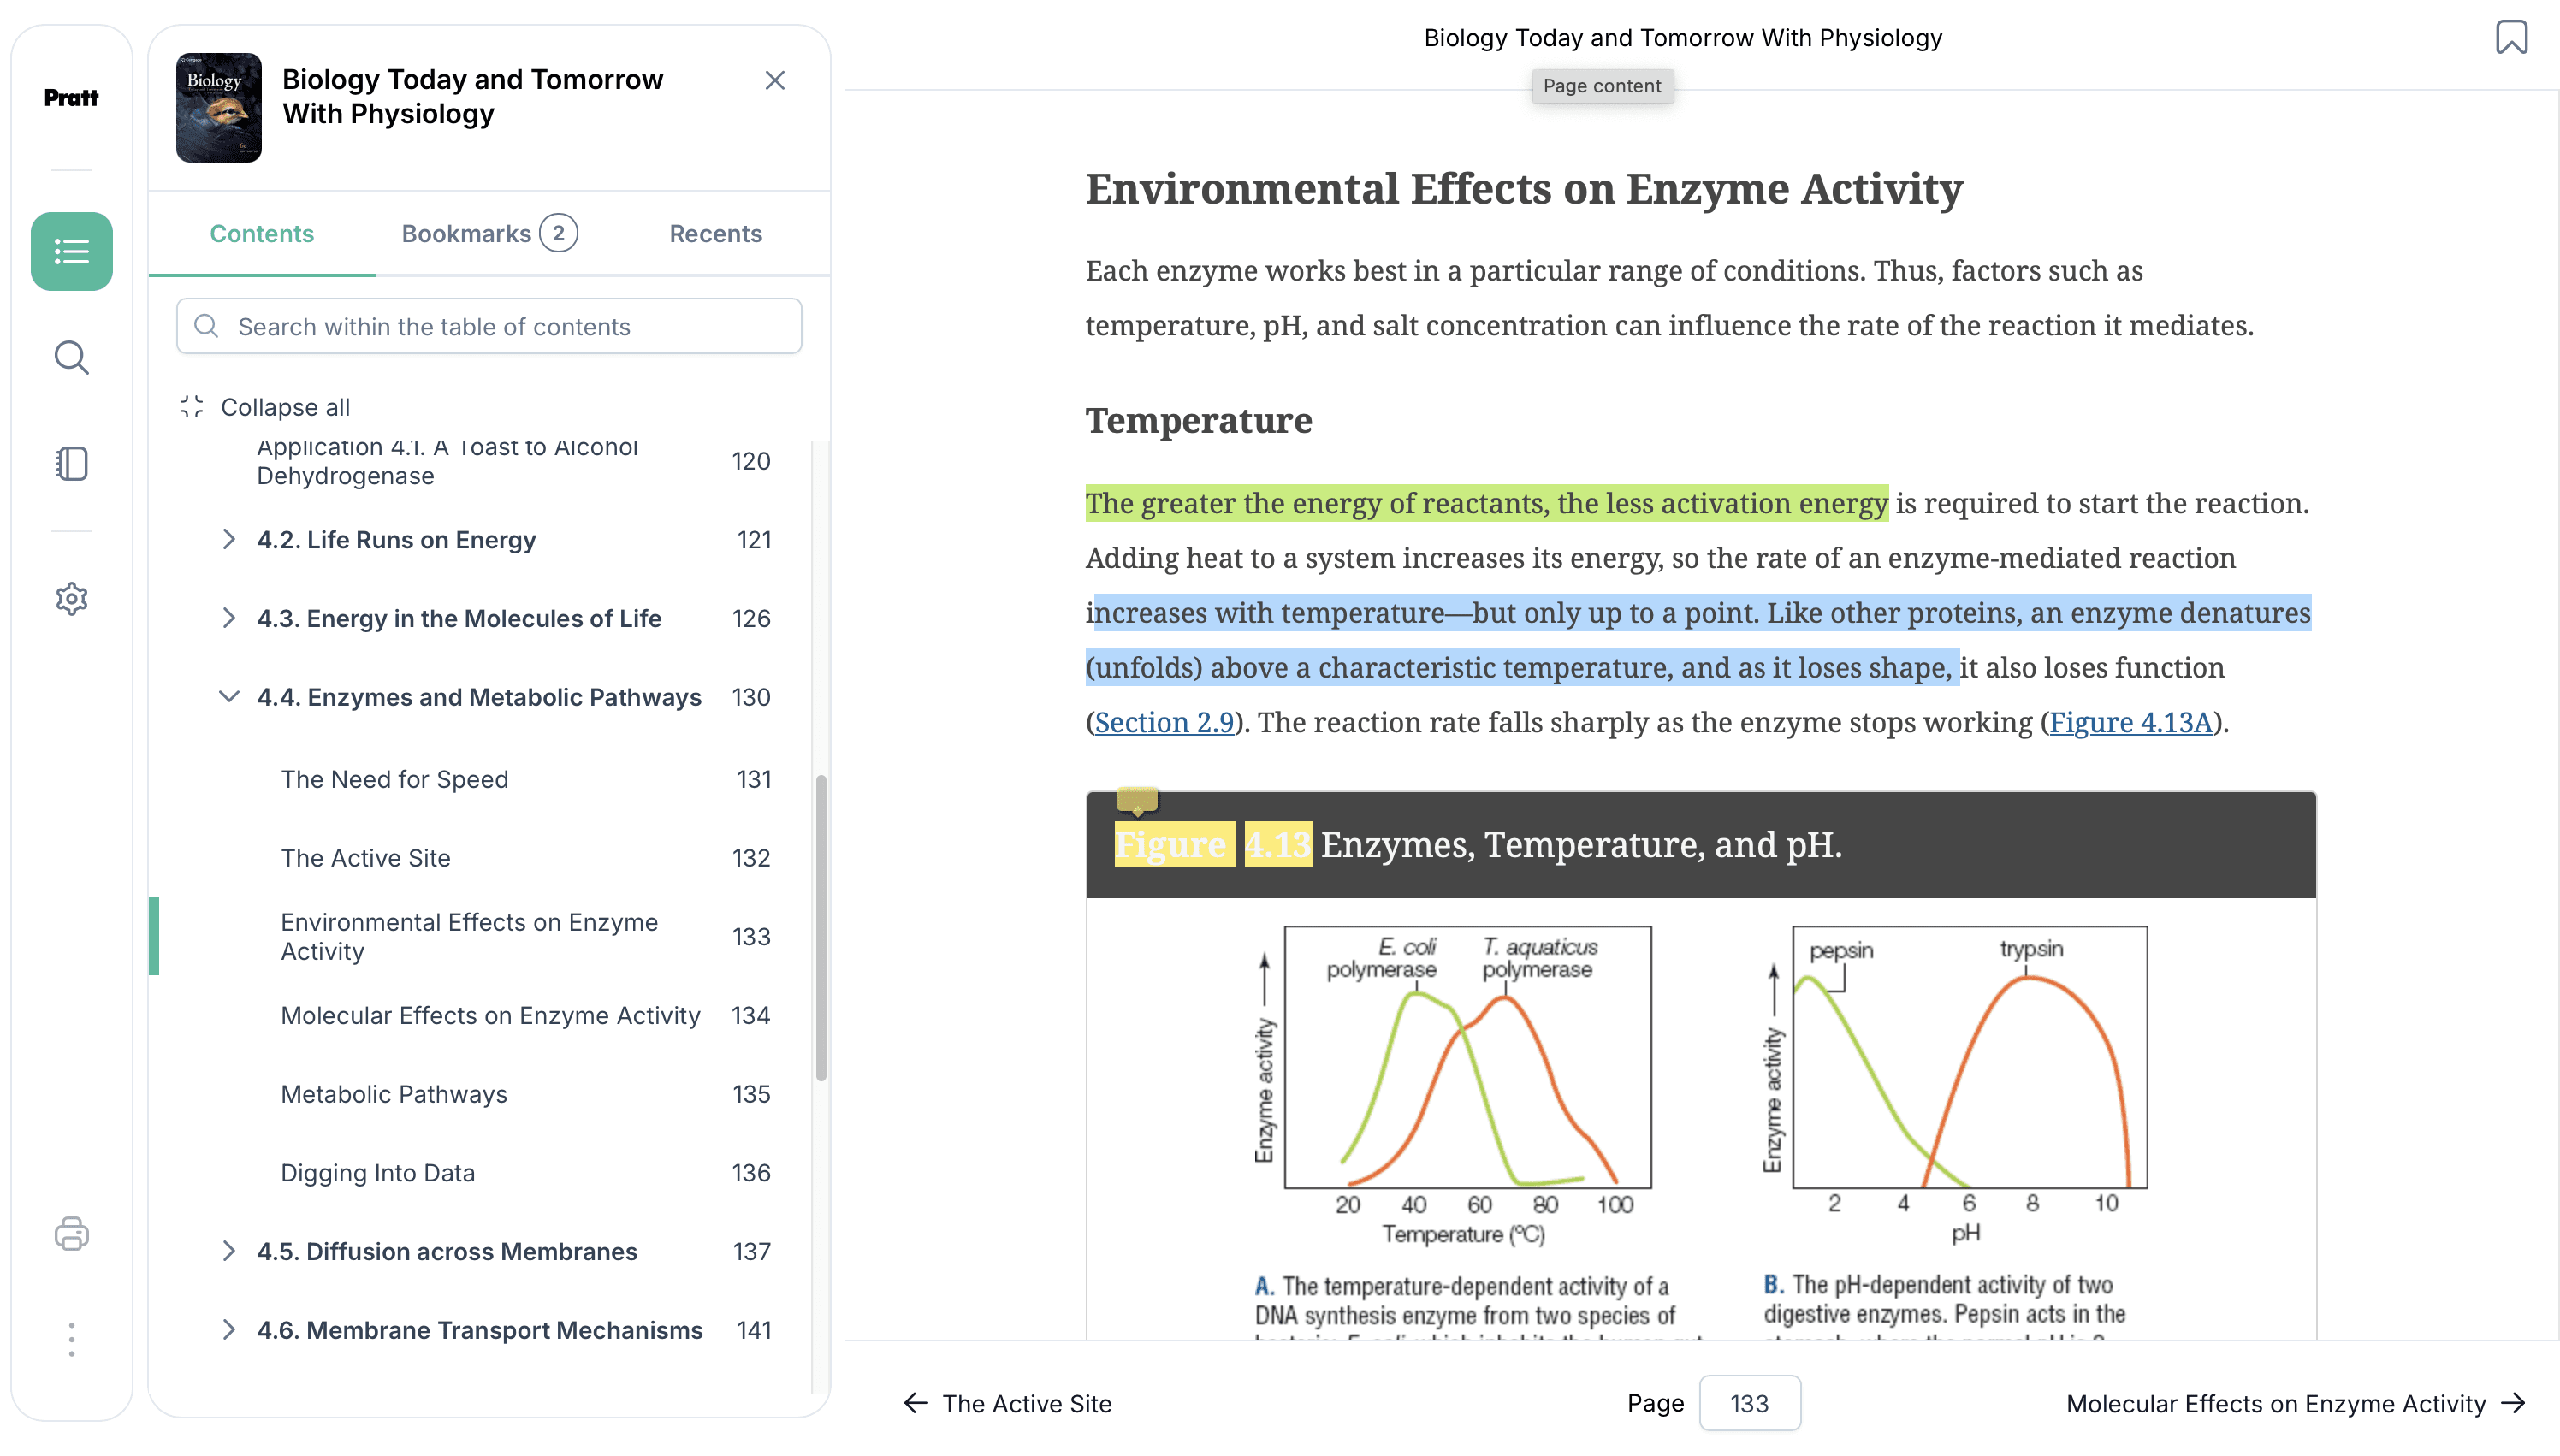Expand 4.5 Diffusion across Membranes

[229, 1251]
